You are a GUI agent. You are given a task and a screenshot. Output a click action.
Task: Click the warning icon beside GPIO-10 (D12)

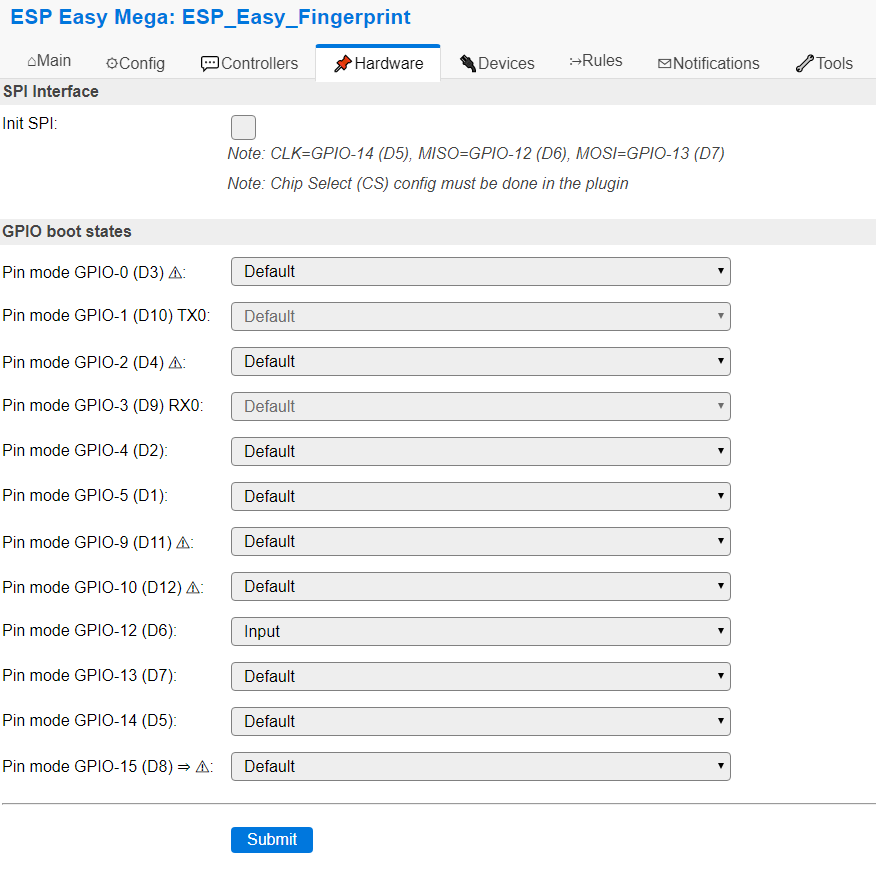tap(193, 587)
